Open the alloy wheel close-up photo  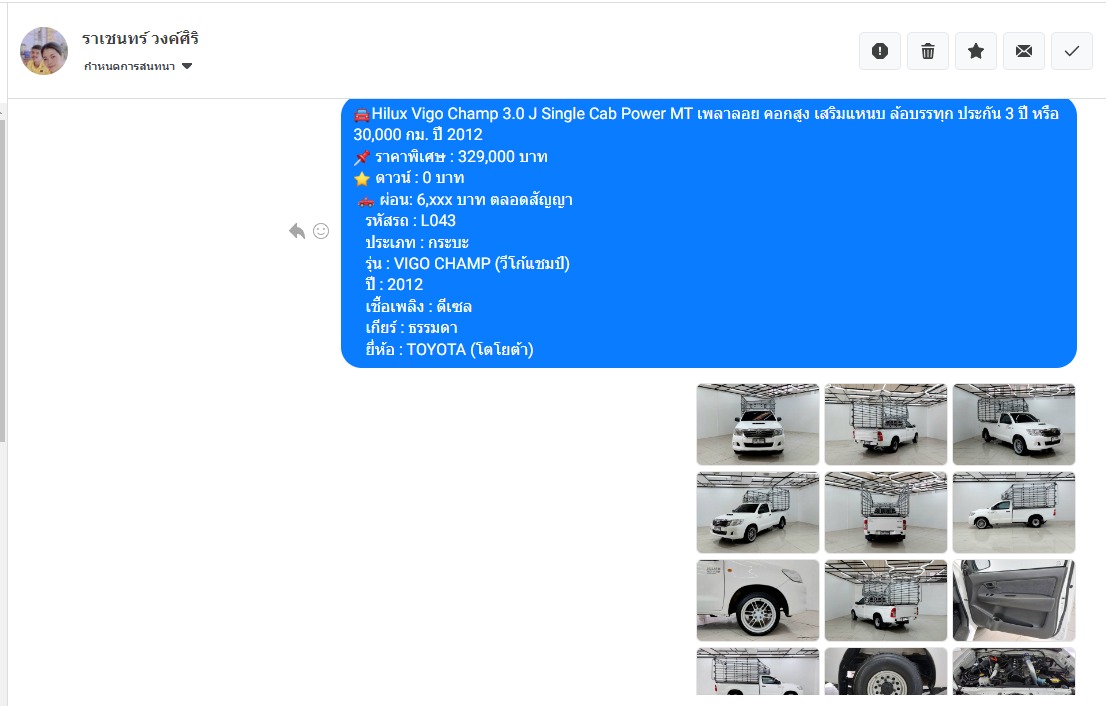tap(758, 601)
